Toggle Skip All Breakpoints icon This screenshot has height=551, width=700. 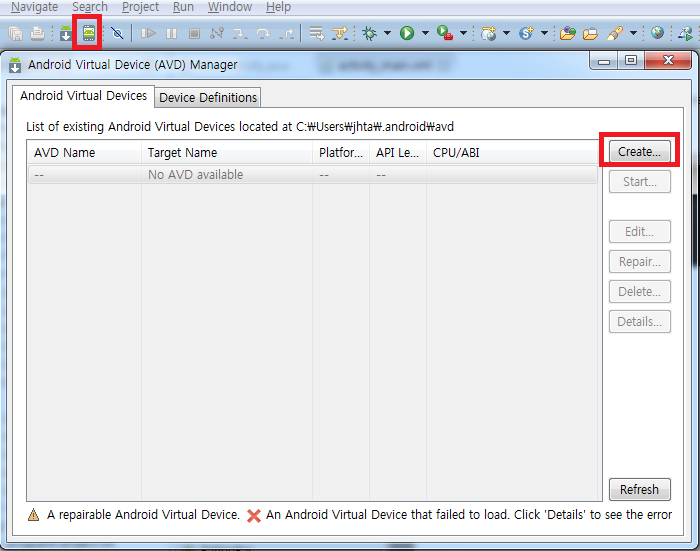tap(117, 33)
